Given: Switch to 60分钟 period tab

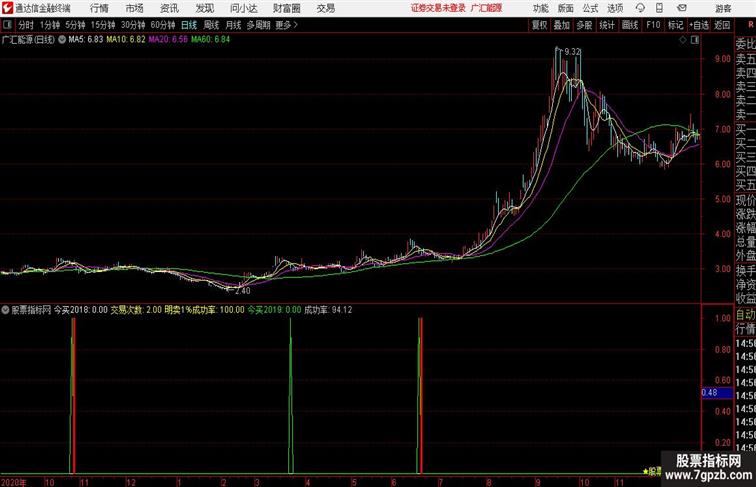Looking at the screenshot, I should [x=163, y=25].
